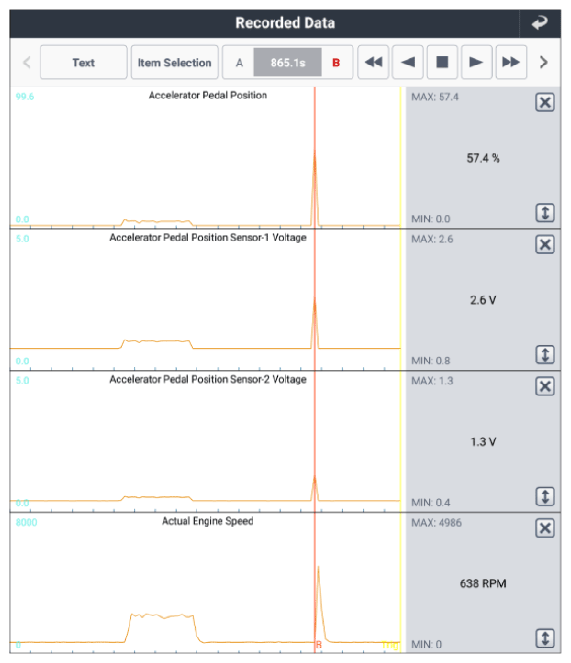Show next toolbar items with right chevron

tap(544, 62)
